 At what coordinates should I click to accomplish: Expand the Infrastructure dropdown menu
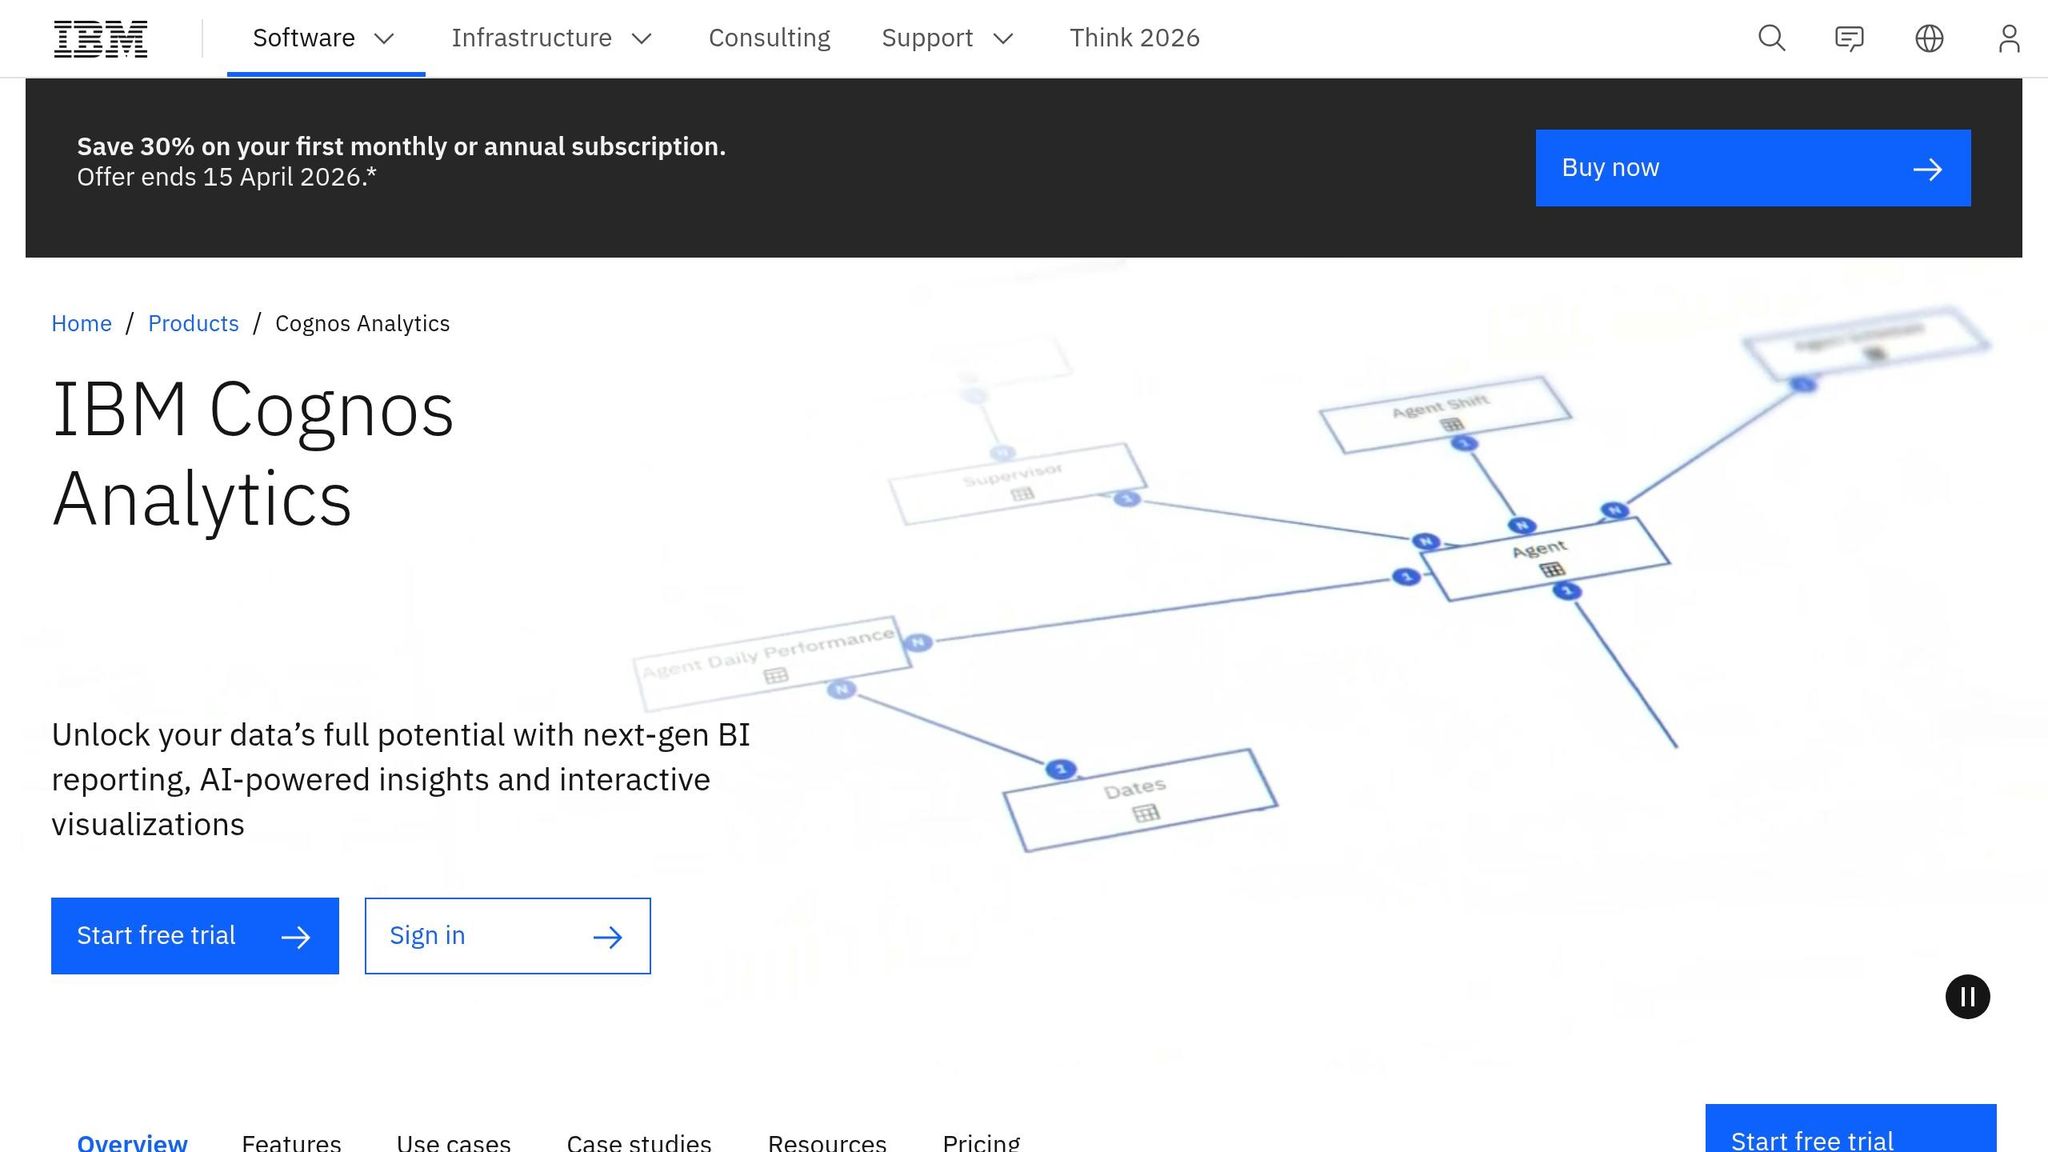point(551,38)
